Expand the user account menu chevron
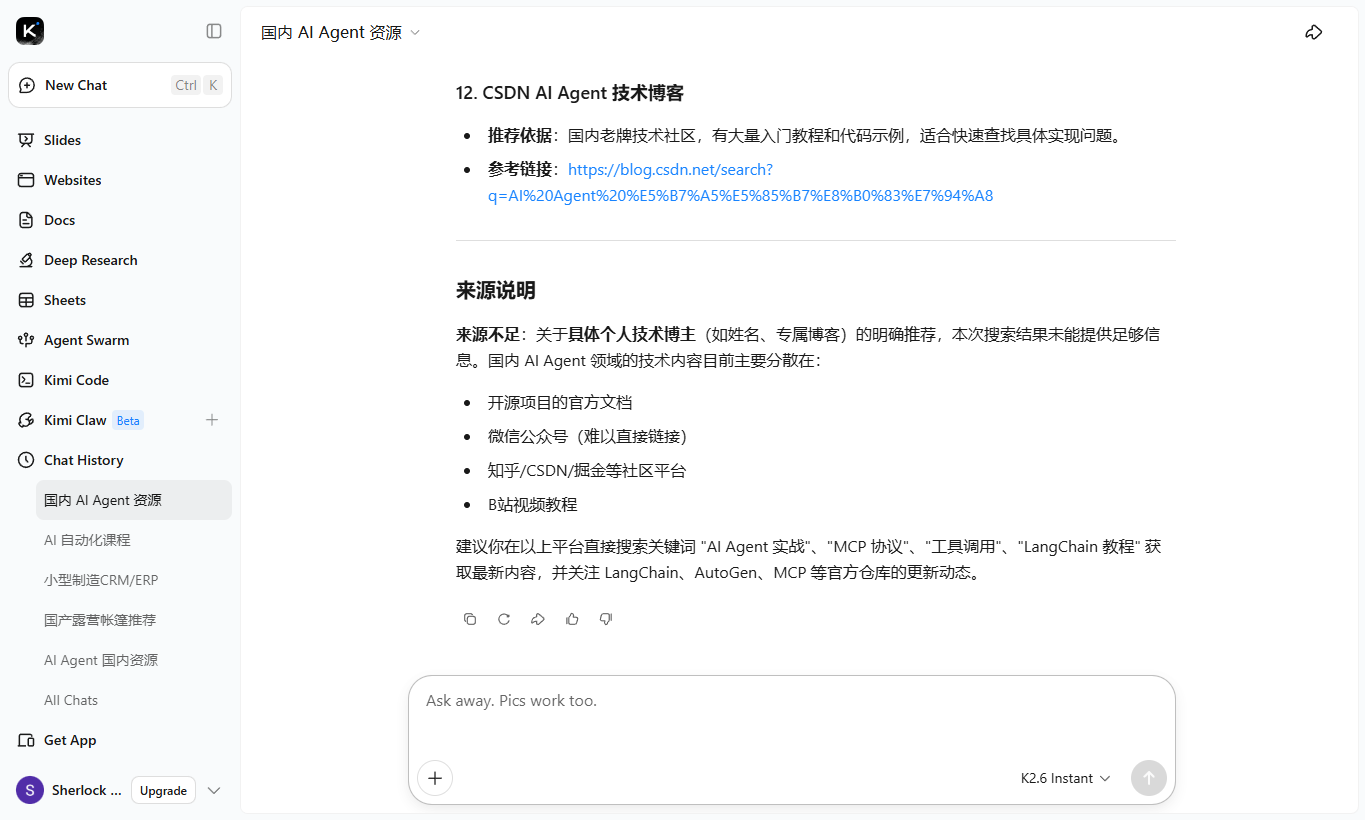The height and width of the screenshot is (820, 1365). (x=214, y=790)
